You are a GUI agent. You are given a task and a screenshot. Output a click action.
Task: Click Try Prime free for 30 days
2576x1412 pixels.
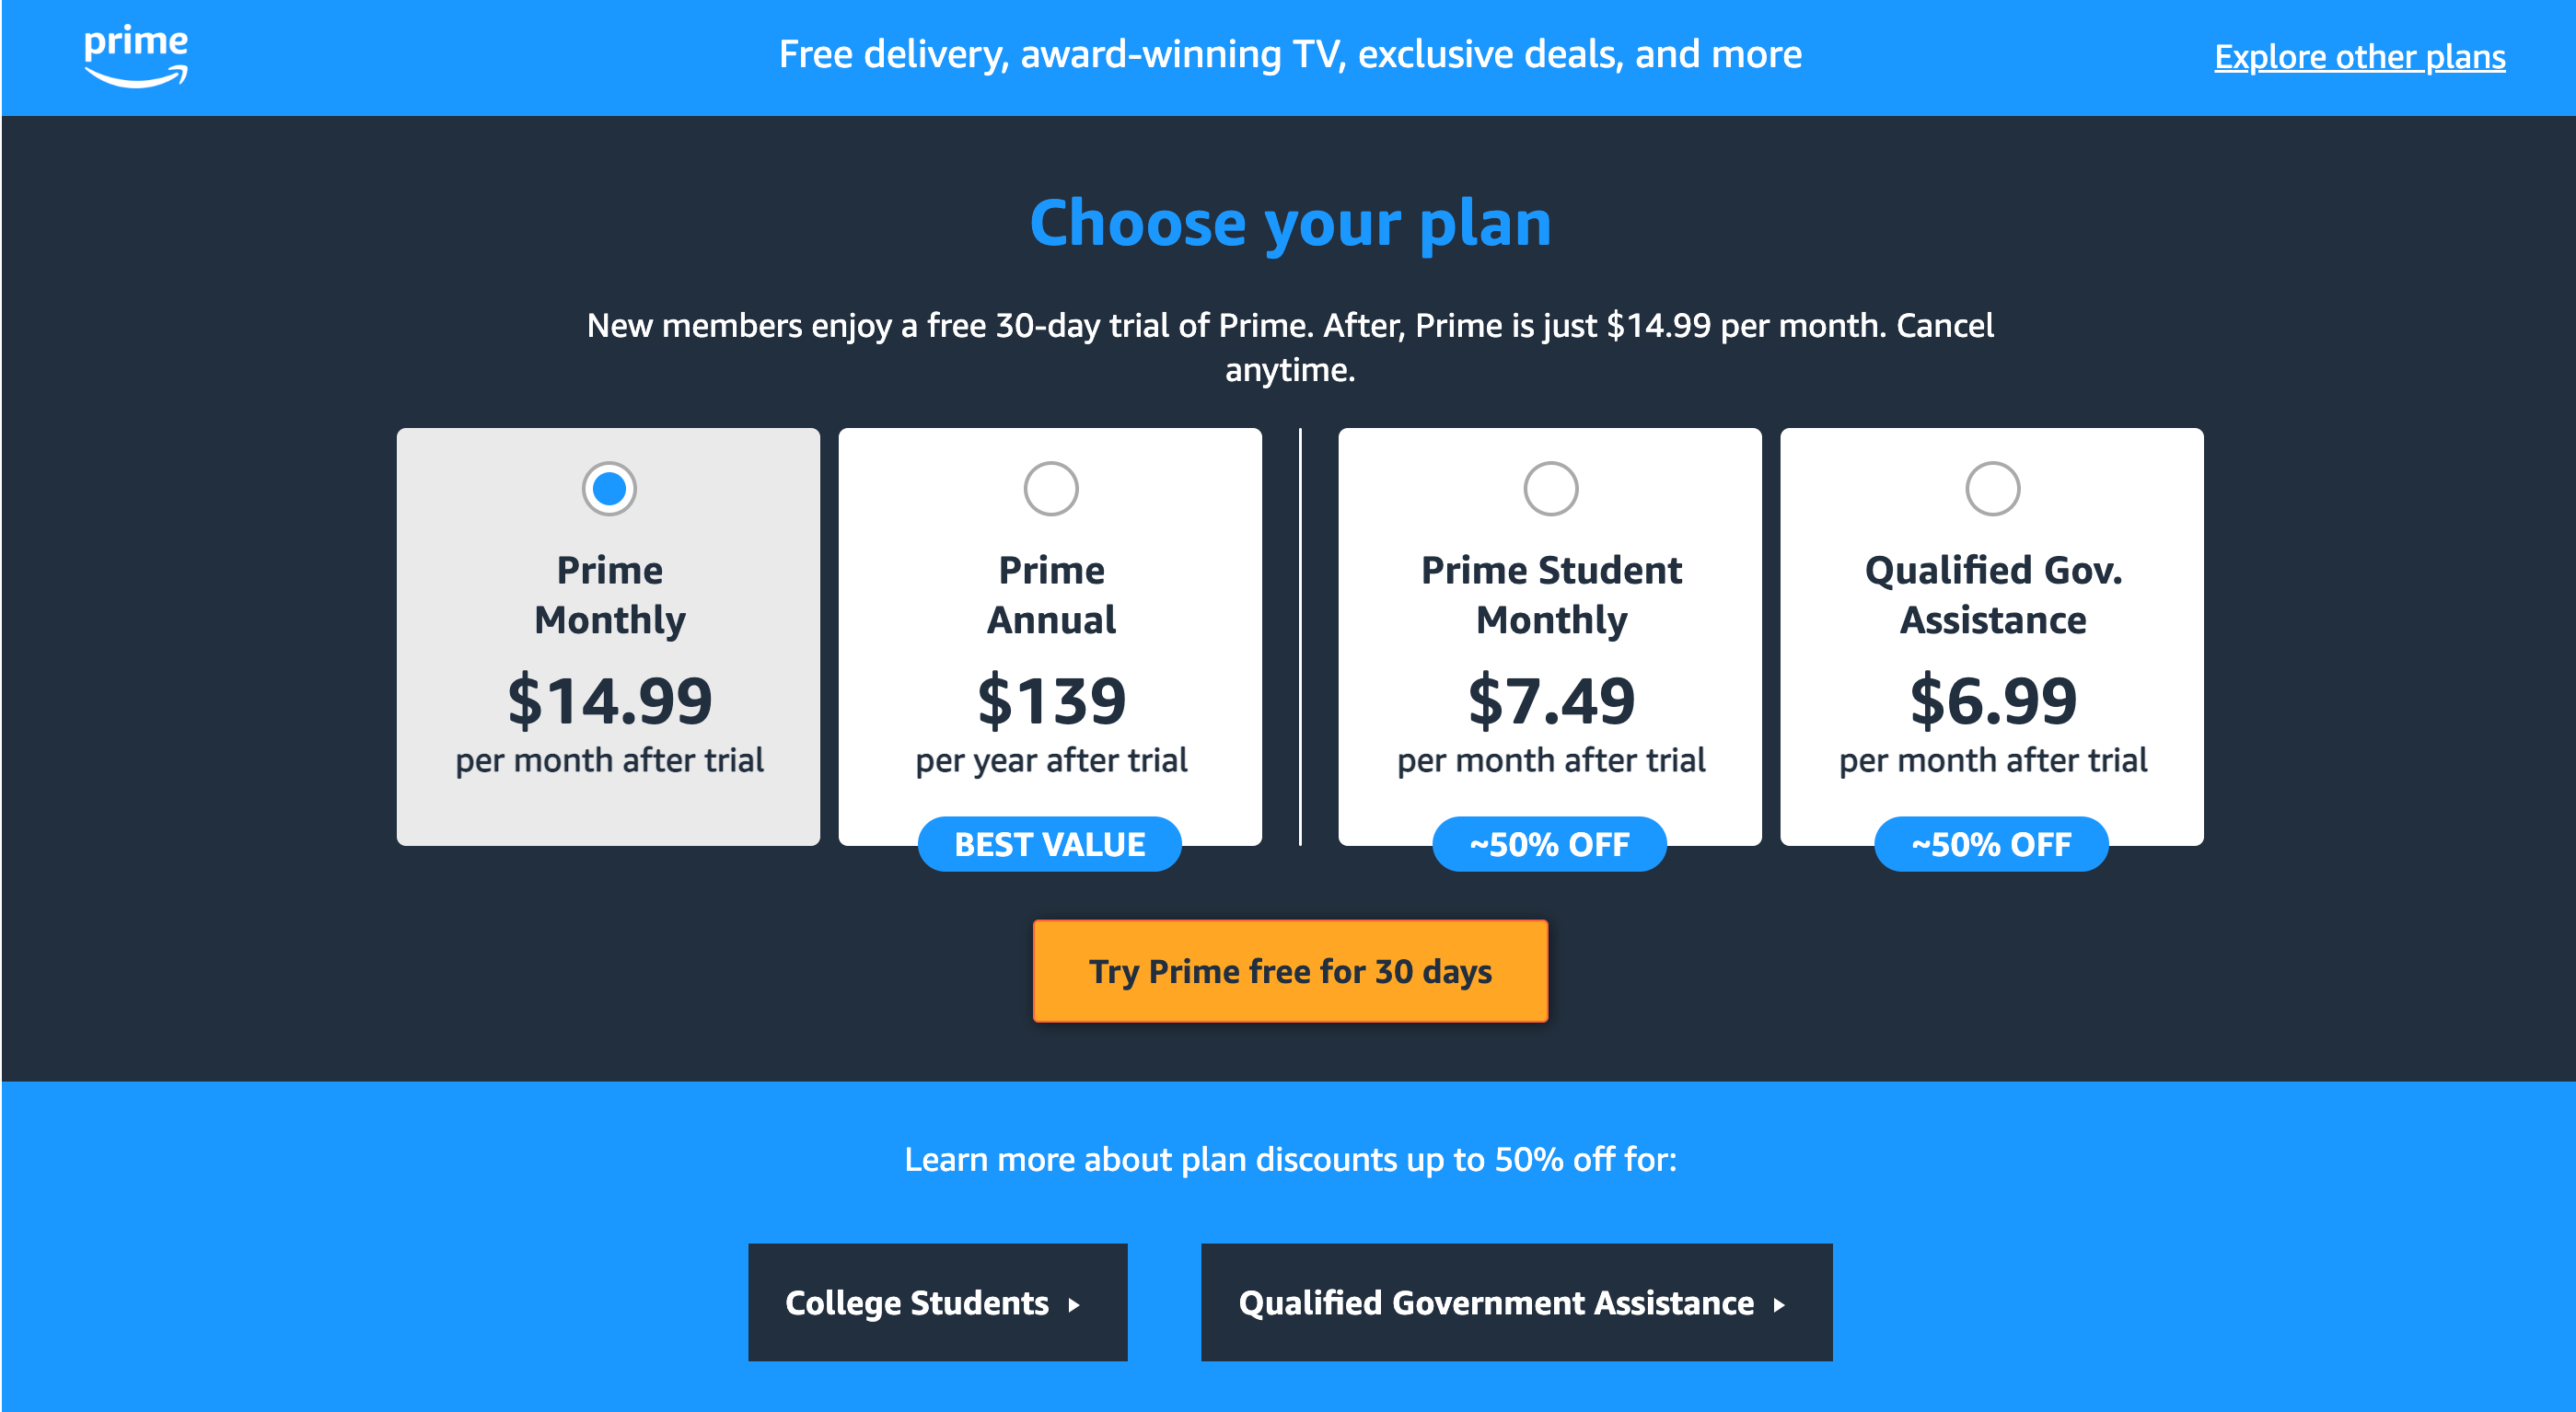(x=1287, y=972)
